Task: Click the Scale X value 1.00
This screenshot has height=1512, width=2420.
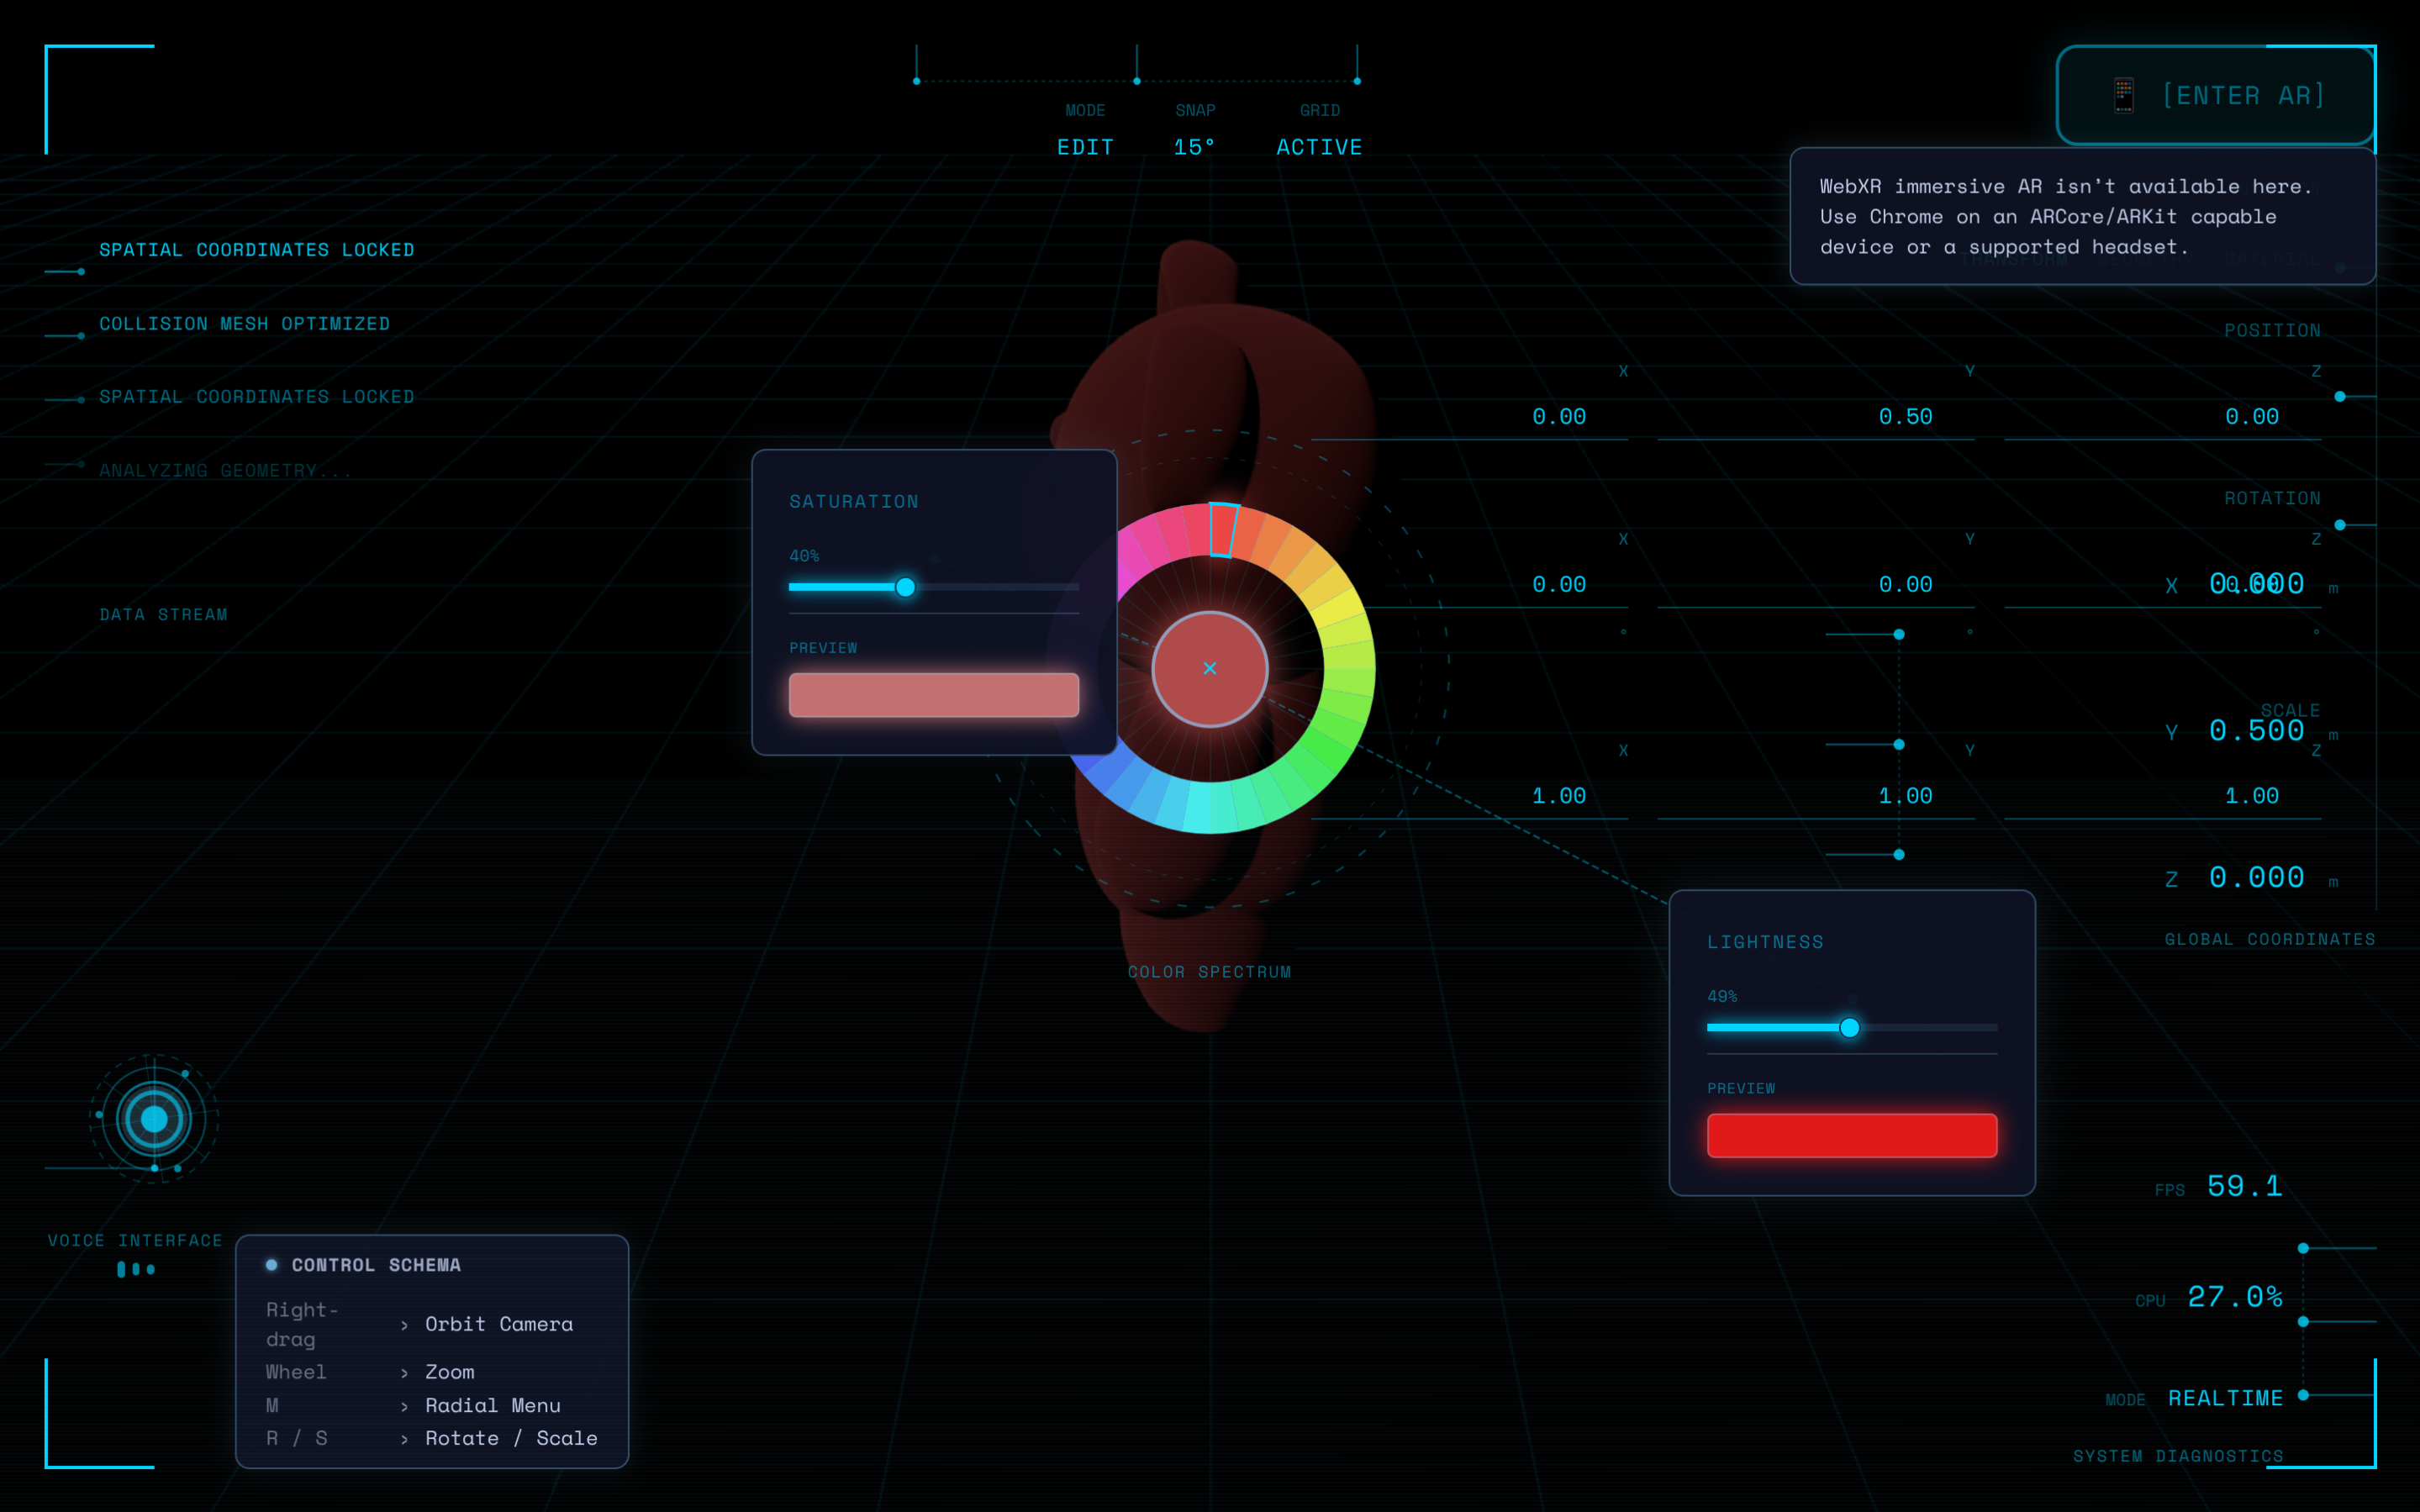Action: pos(1559,796)
